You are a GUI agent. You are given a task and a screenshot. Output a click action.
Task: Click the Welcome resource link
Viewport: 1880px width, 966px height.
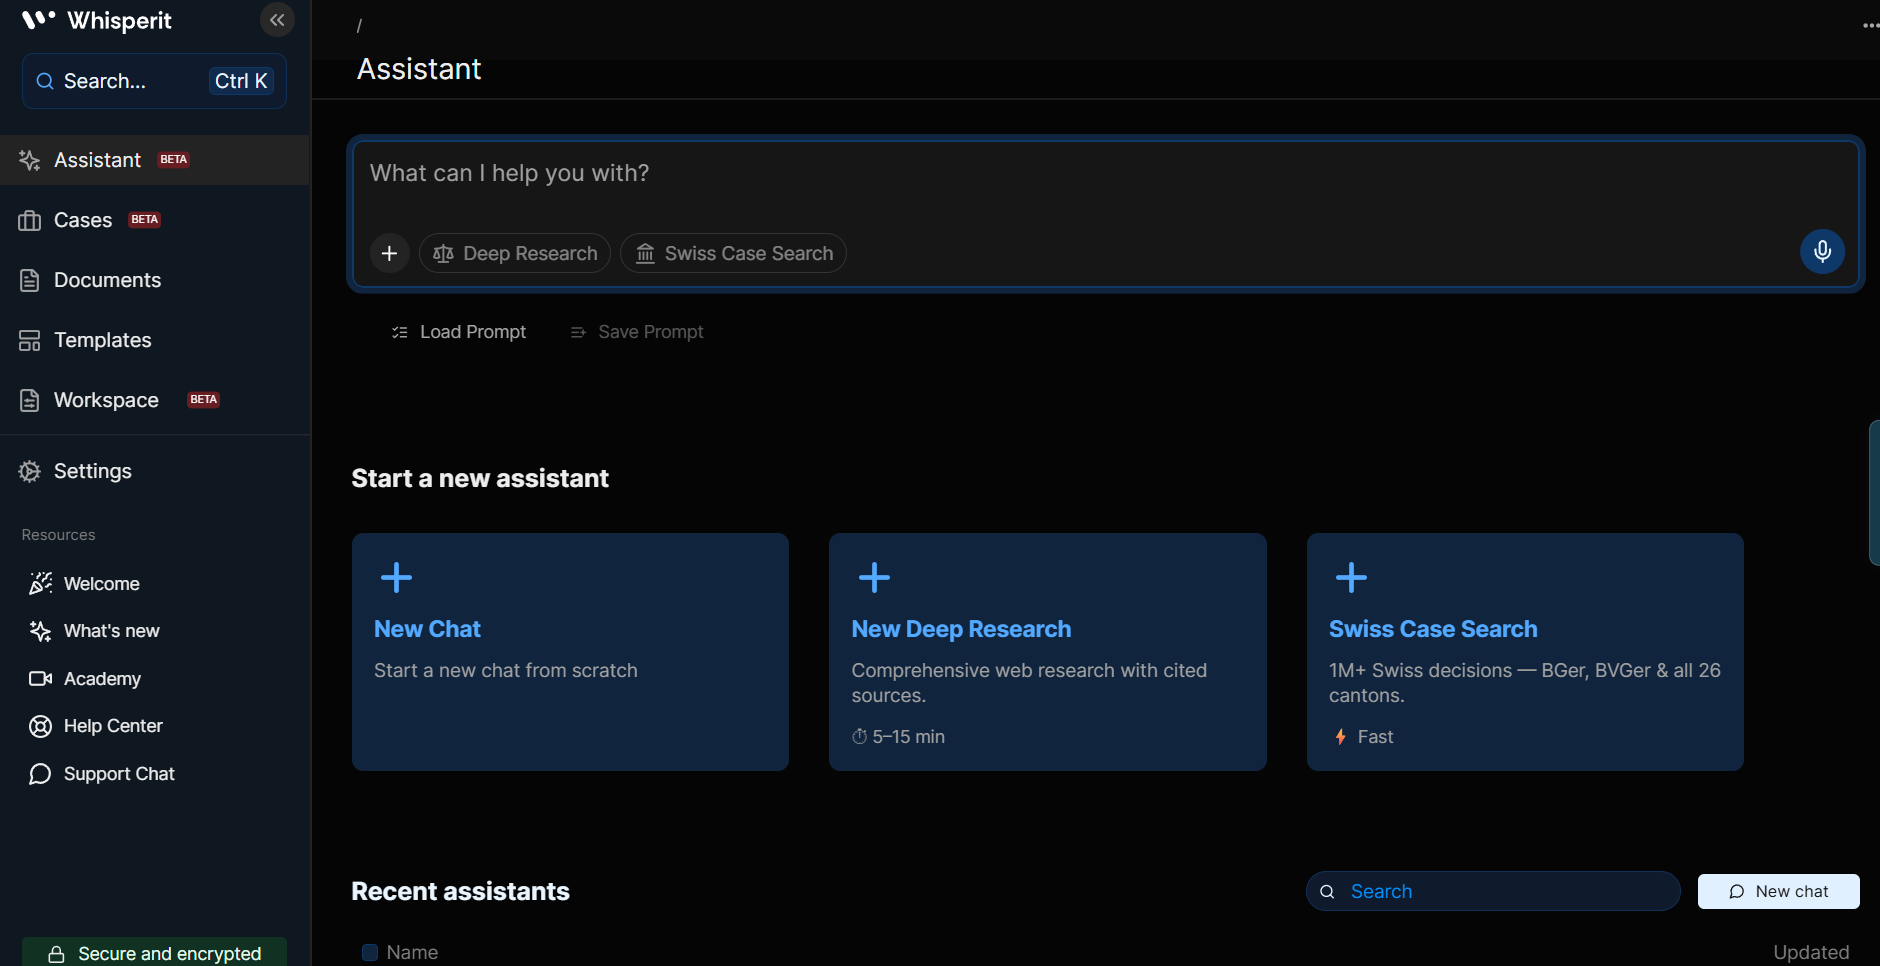101,583
